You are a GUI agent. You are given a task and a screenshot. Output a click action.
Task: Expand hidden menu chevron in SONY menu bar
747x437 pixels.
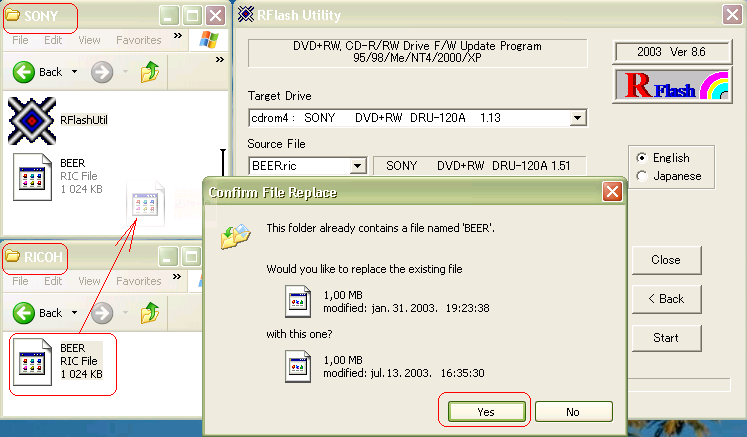pyautogui.click(x=178, y=36)
